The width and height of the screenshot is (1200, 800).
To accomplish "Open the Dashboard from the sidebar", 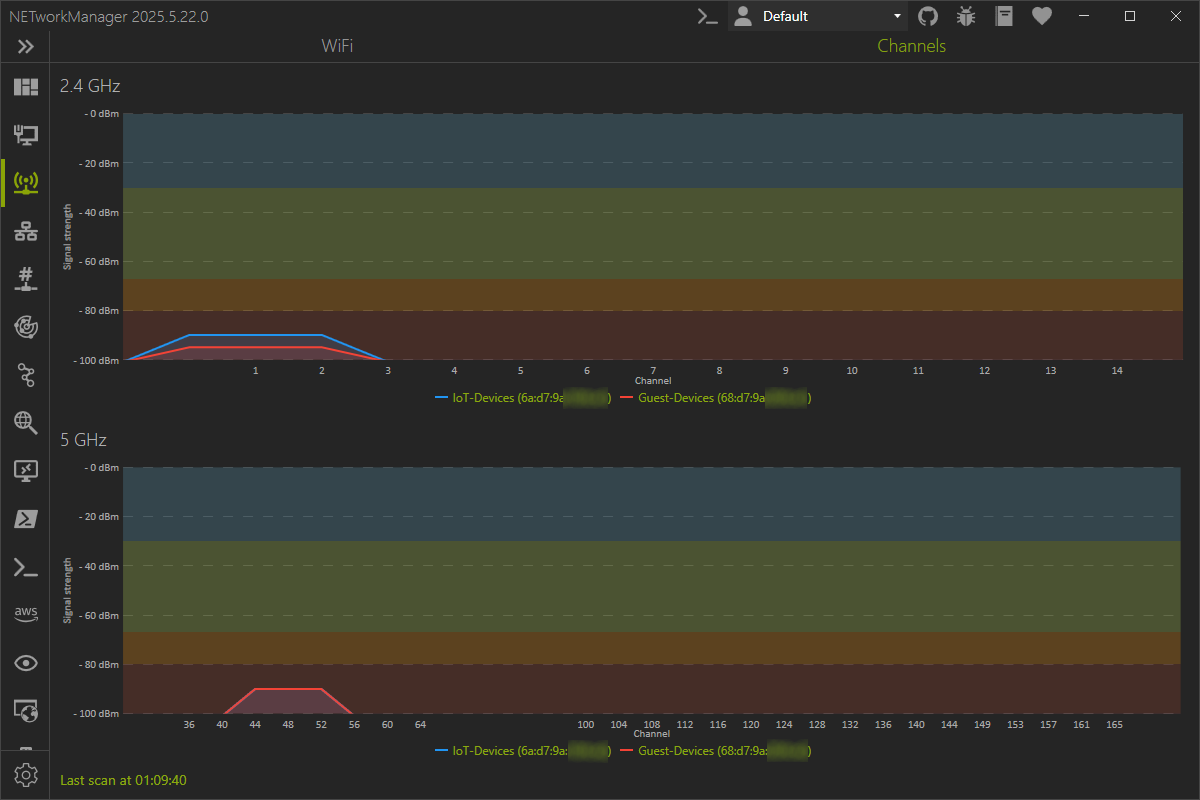I will (x=25, y=87).
